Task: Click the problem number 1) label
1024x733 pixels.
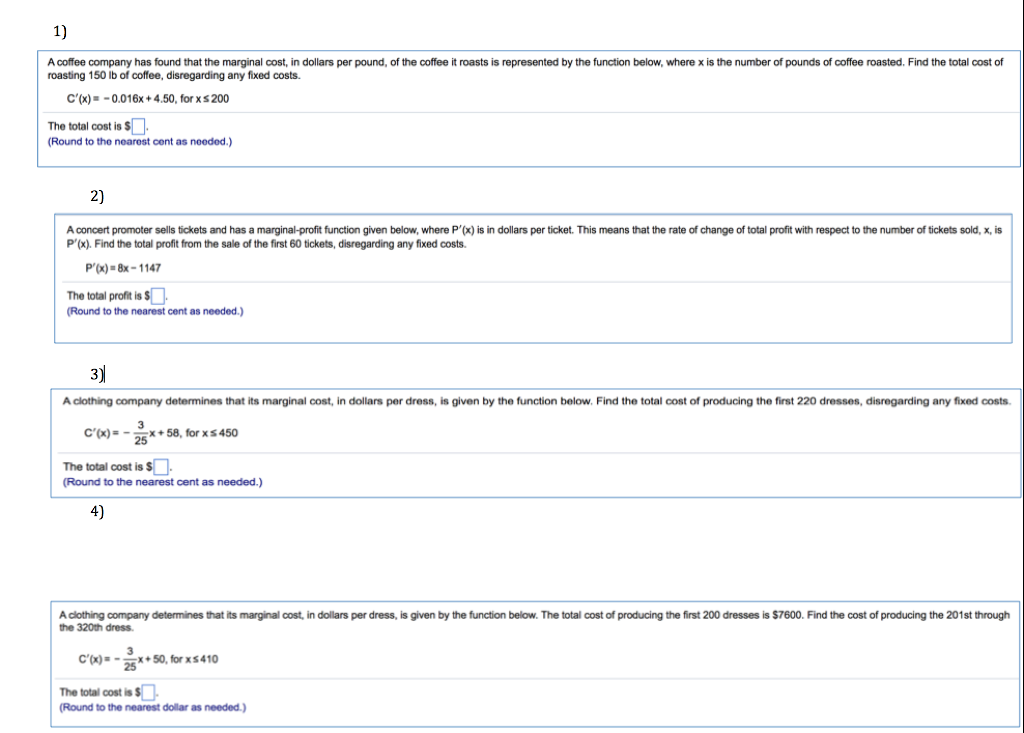Action: click(x=60, y=31)
